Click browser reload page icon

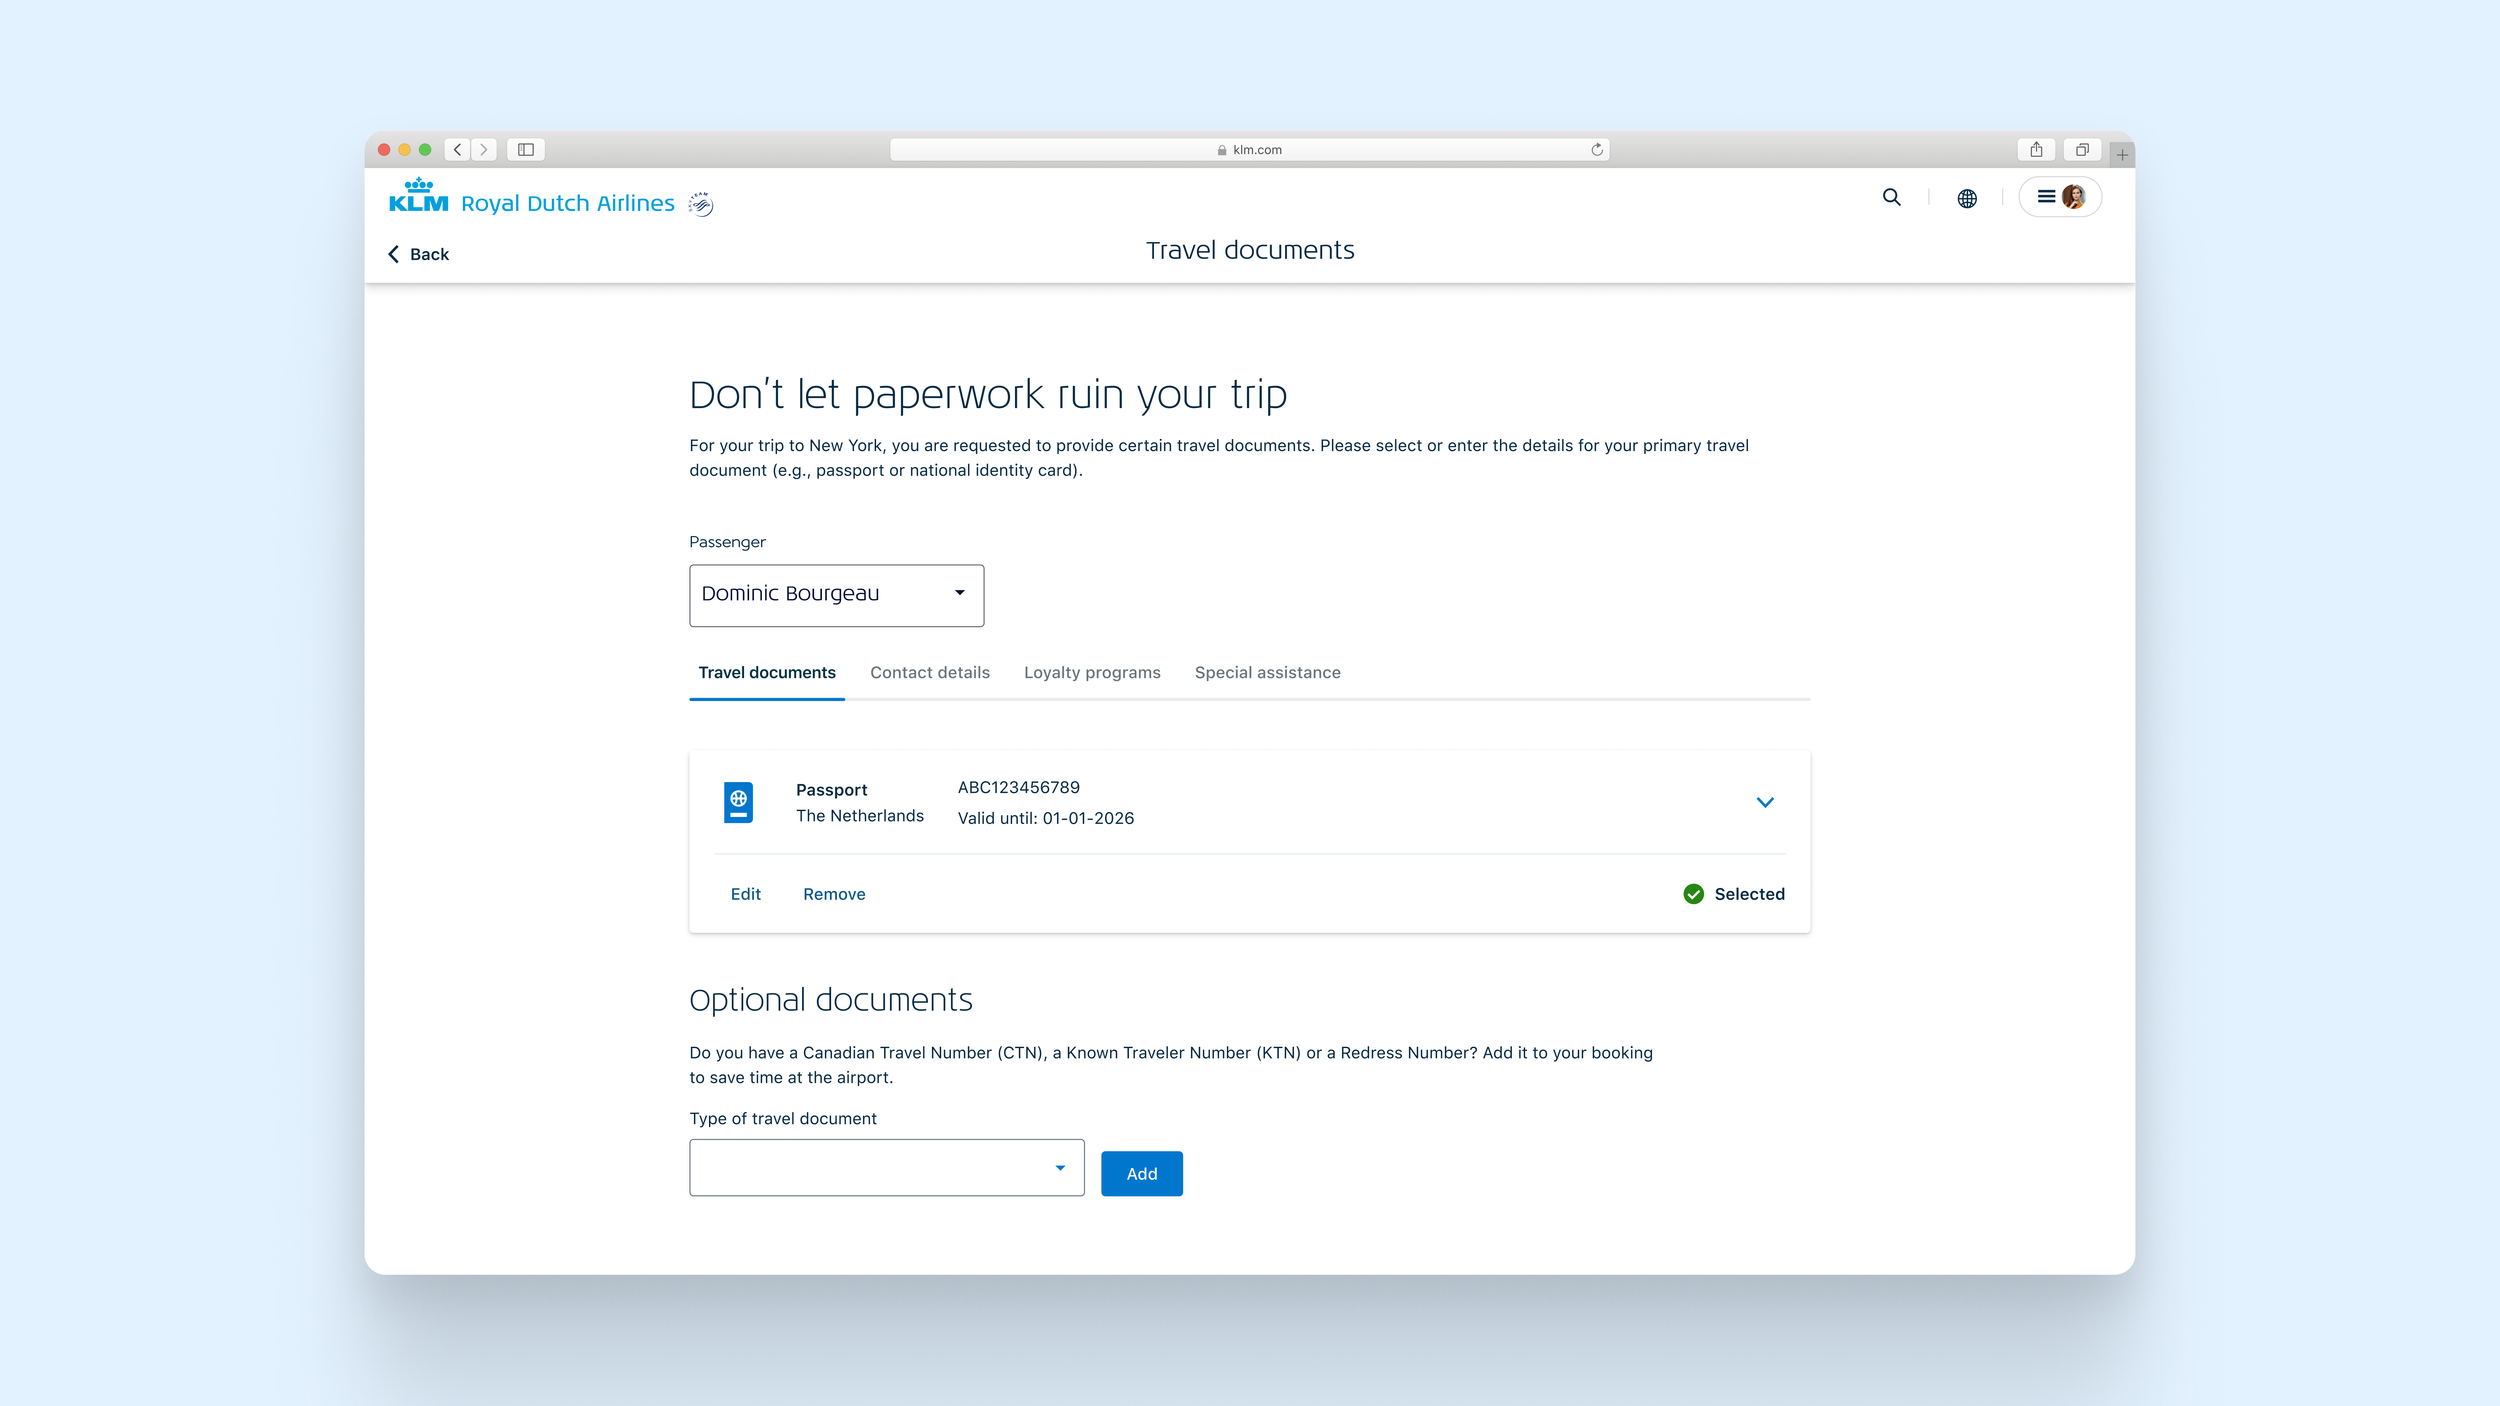1597,150
